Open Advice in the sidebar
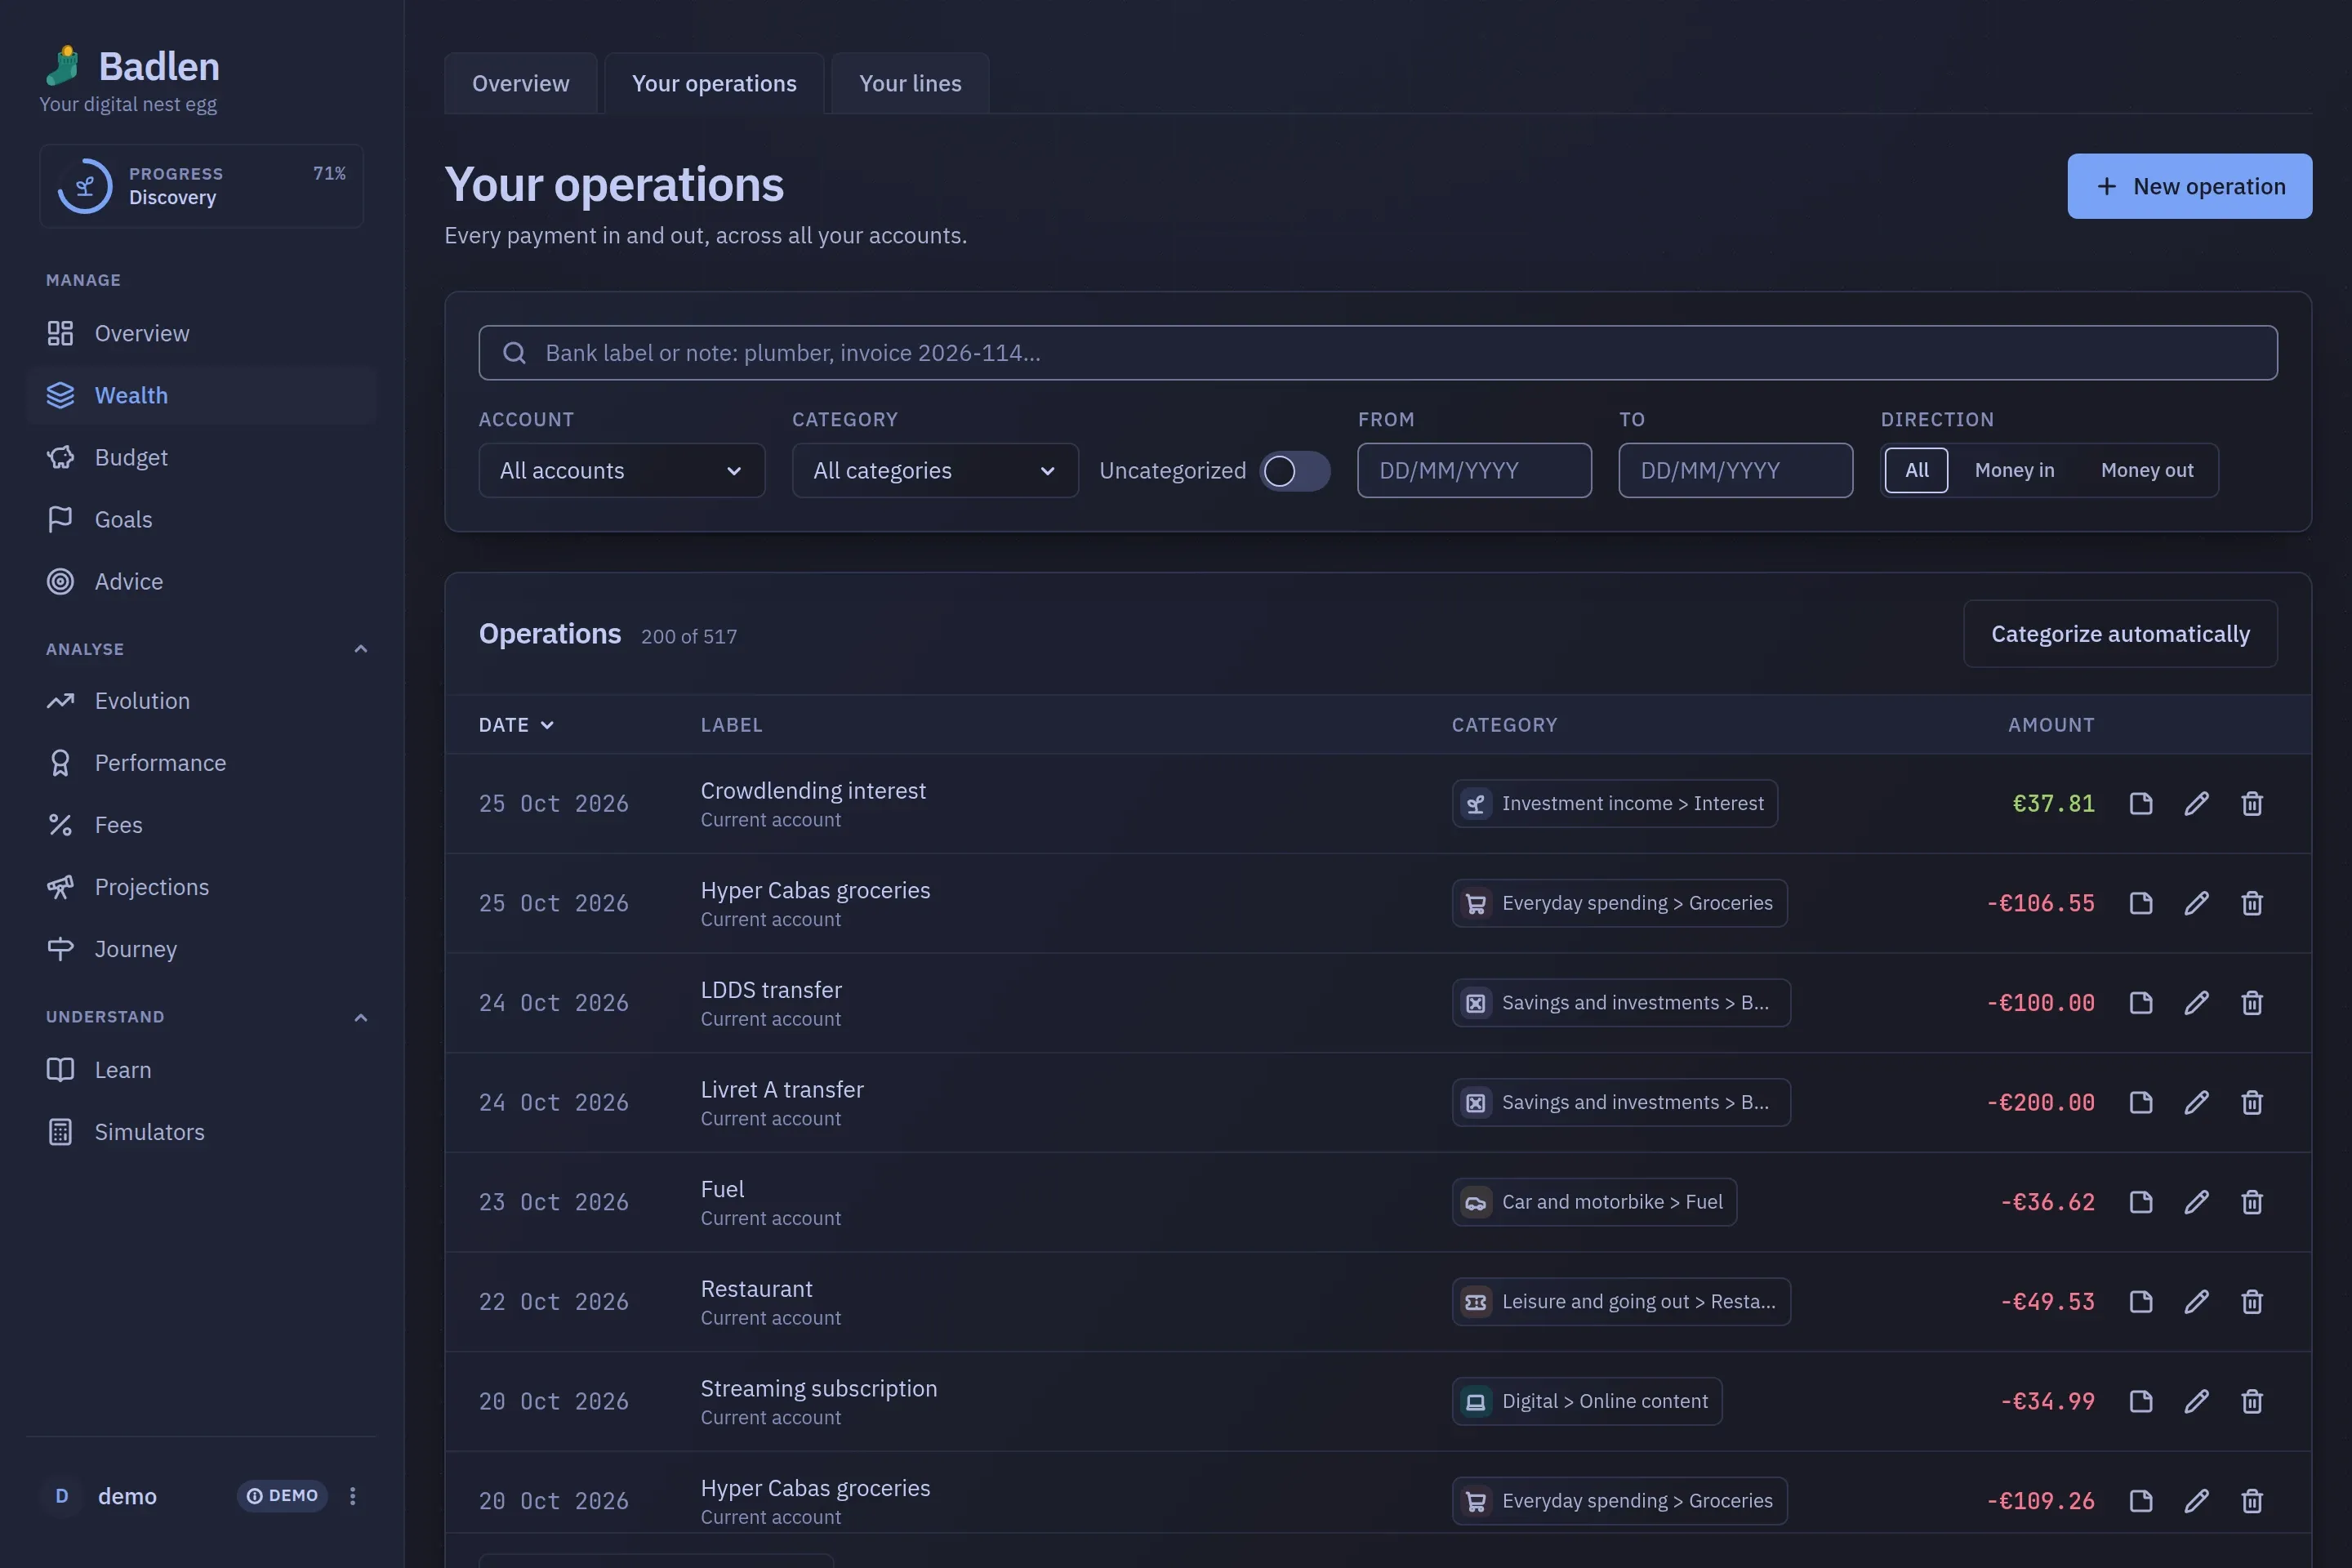2352x1568 pixels. pyautogui.click(x=201, y=581)
